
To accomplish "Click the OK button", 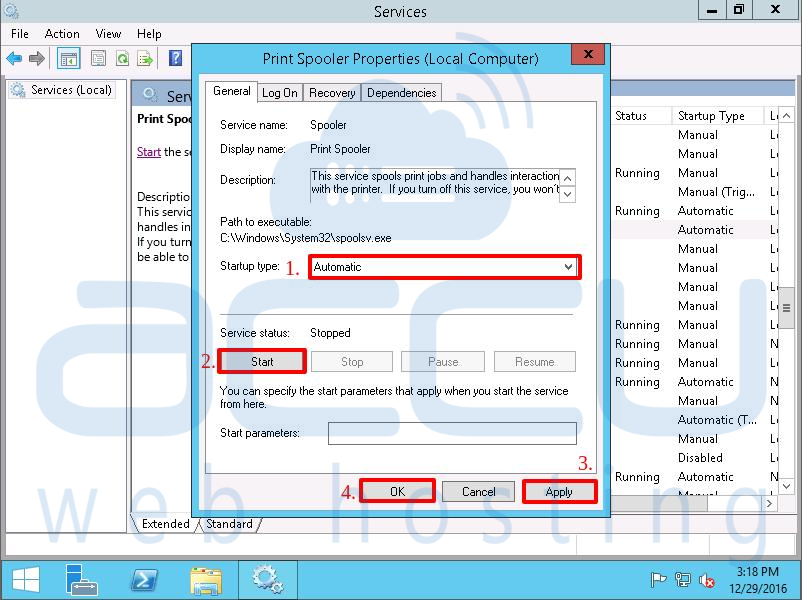I will point(397,492).
